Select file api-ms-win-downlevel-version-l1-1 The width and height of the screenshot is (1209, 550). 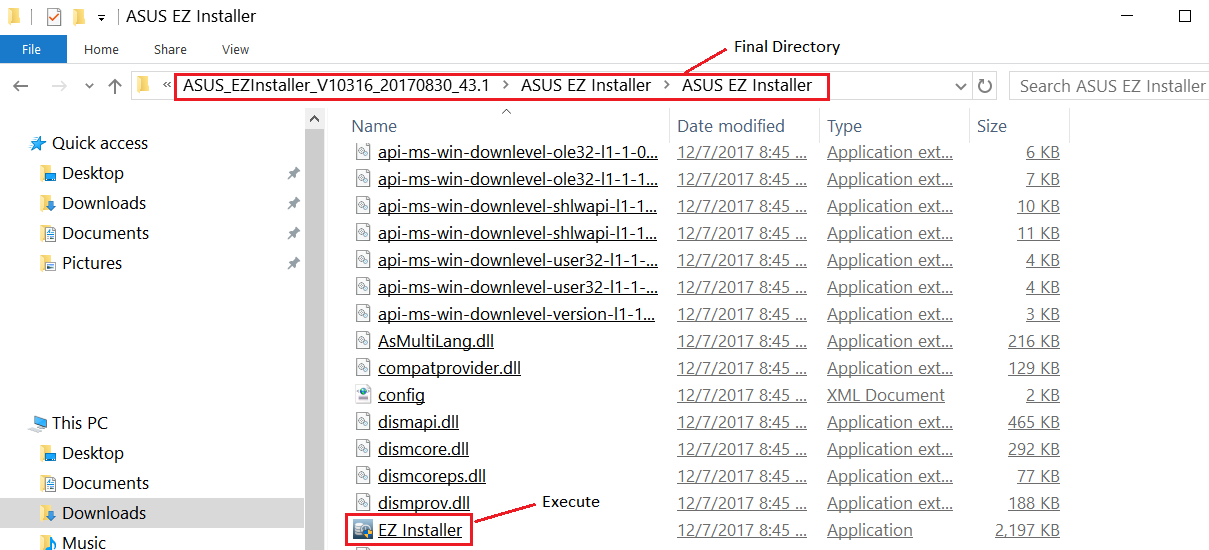coord(518,314)
